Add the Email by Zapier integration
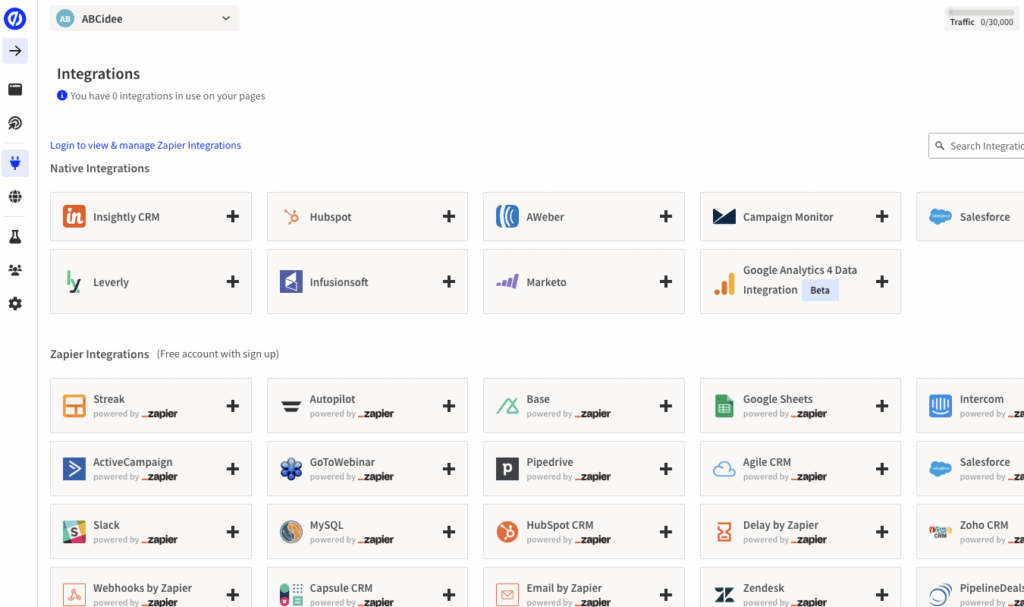 coord(665,595)
